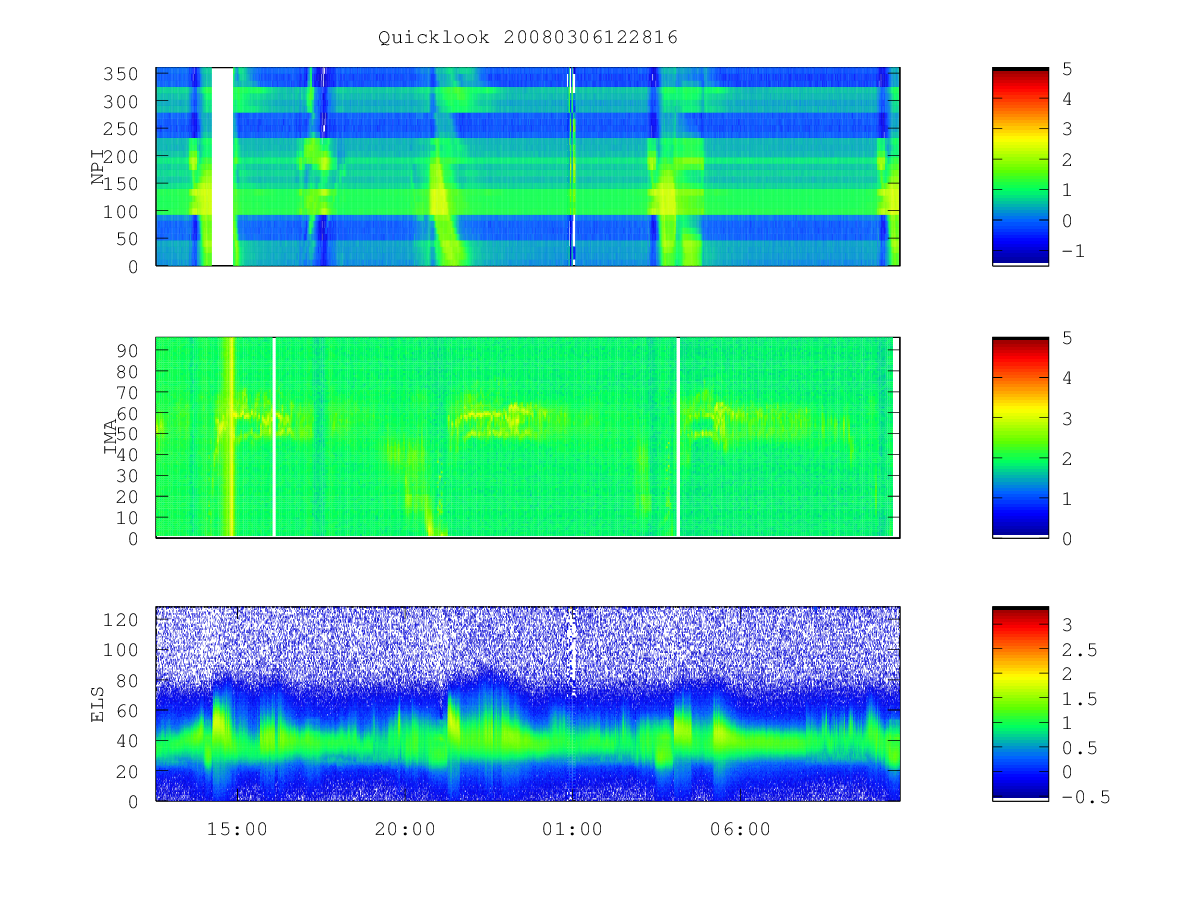Click the Quicklook 20080306122816 plot title
This screenshot has height=900, width=1200.
click(528, 38)
